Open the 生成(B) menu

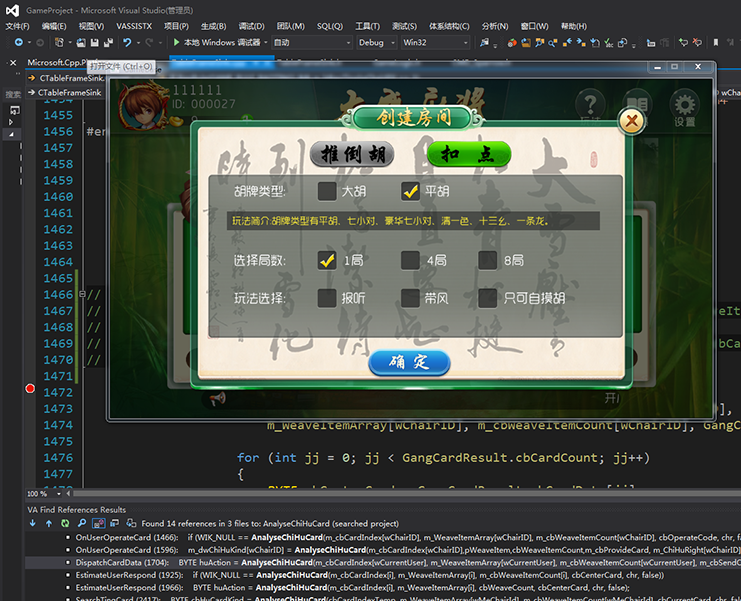(213, 26)
